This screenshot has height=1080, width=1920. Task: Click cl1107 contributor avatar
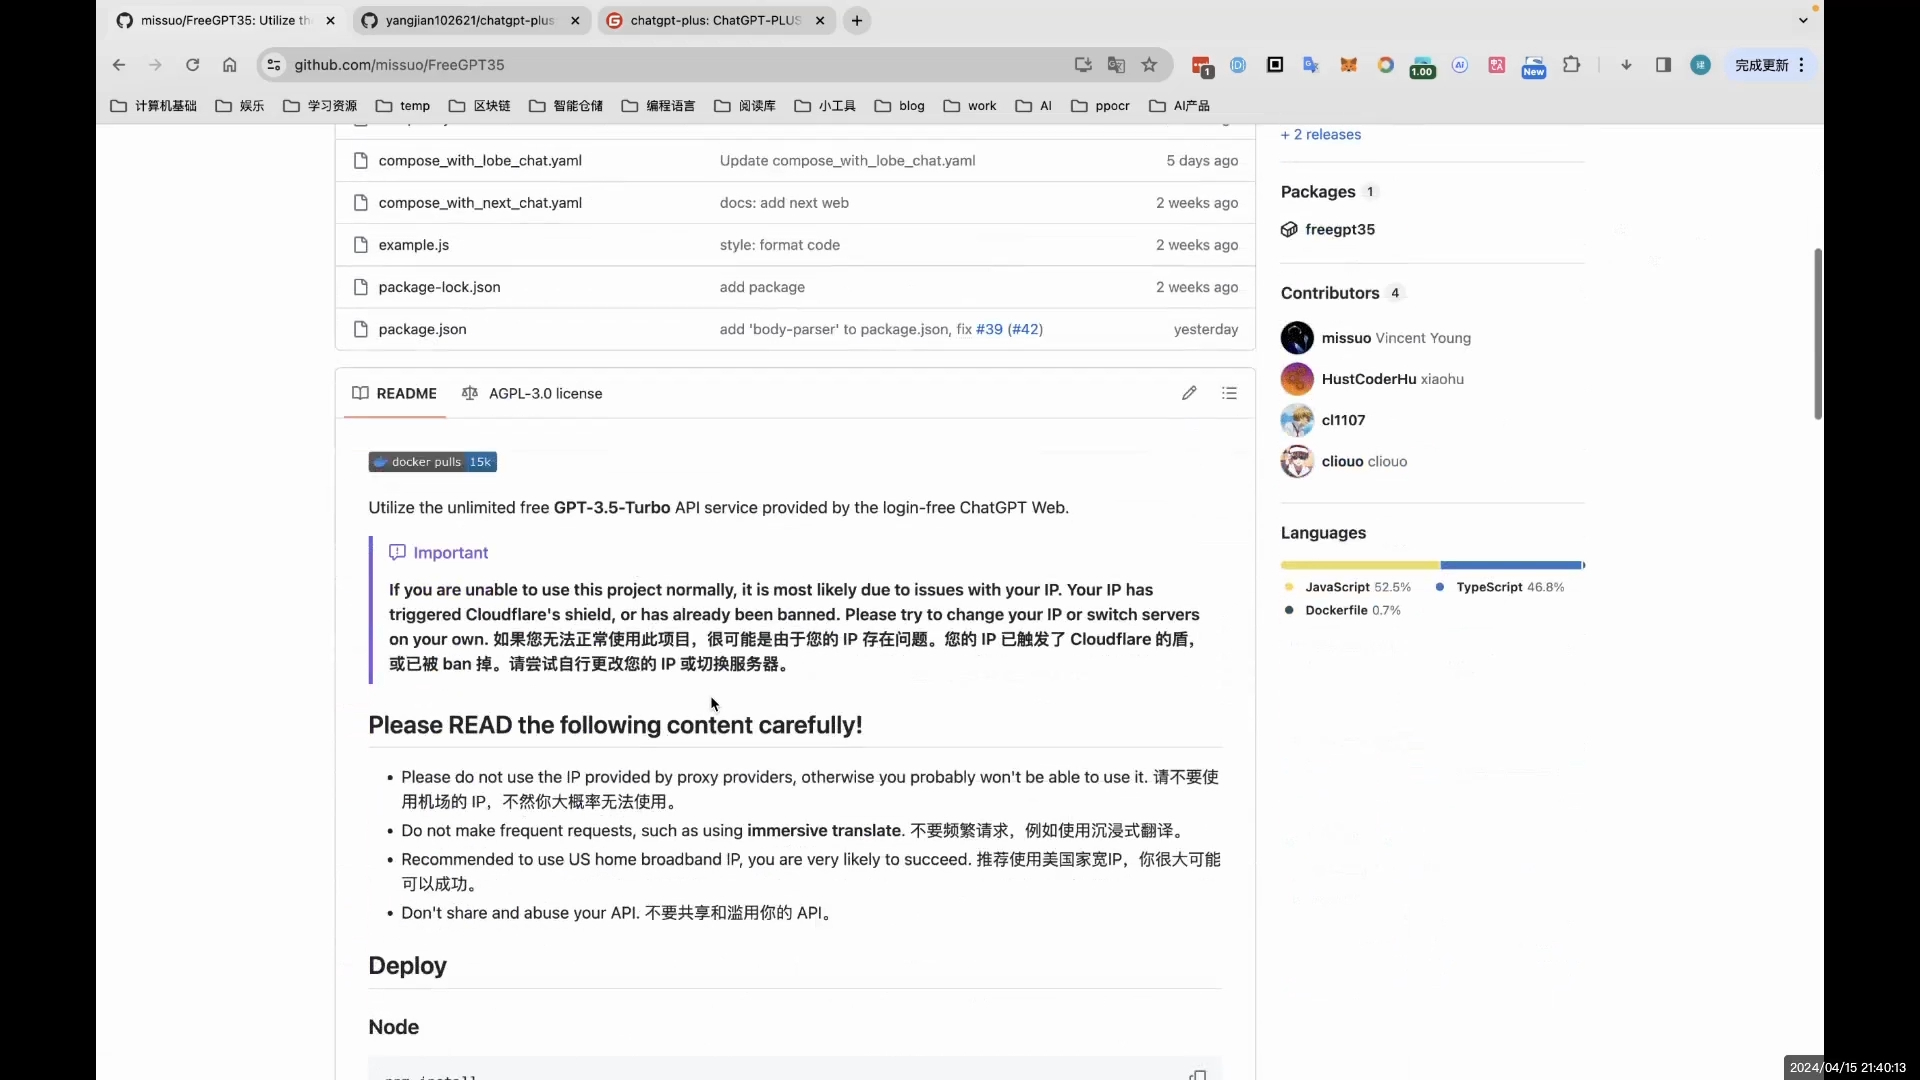tap(1297, 420)
